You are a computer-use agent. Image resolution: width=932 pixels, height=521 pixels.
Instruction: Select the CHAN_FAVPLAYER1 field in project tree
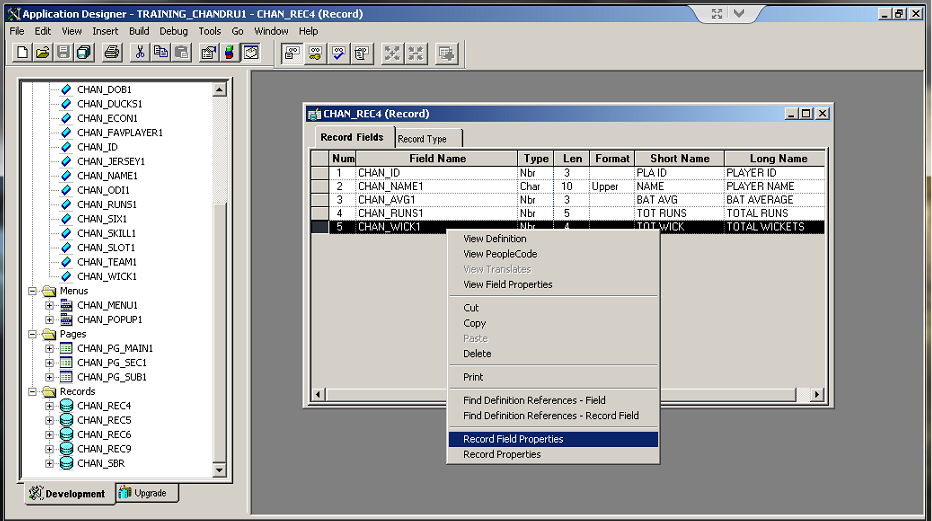tap(119, 132)
